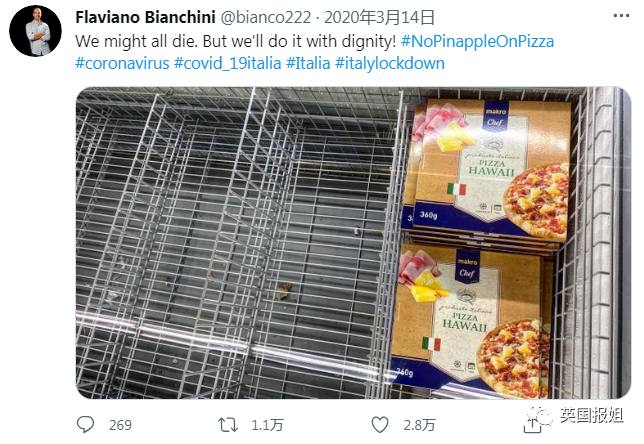Viewport: 644px width, 444px height.
Task: Open the three-dot more options menu
Action: [621, 16]
